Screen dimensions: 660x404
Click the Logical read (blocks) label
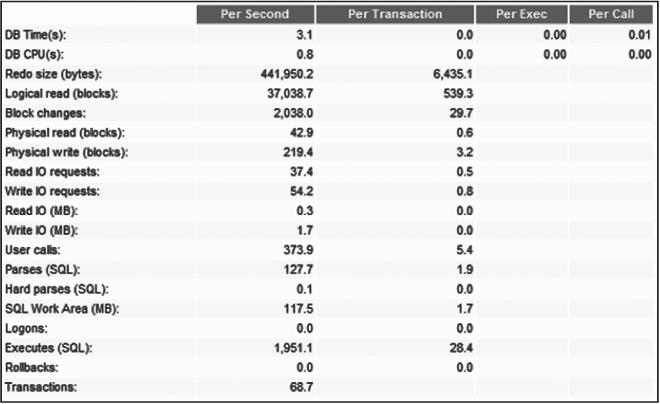pos(59,94)
